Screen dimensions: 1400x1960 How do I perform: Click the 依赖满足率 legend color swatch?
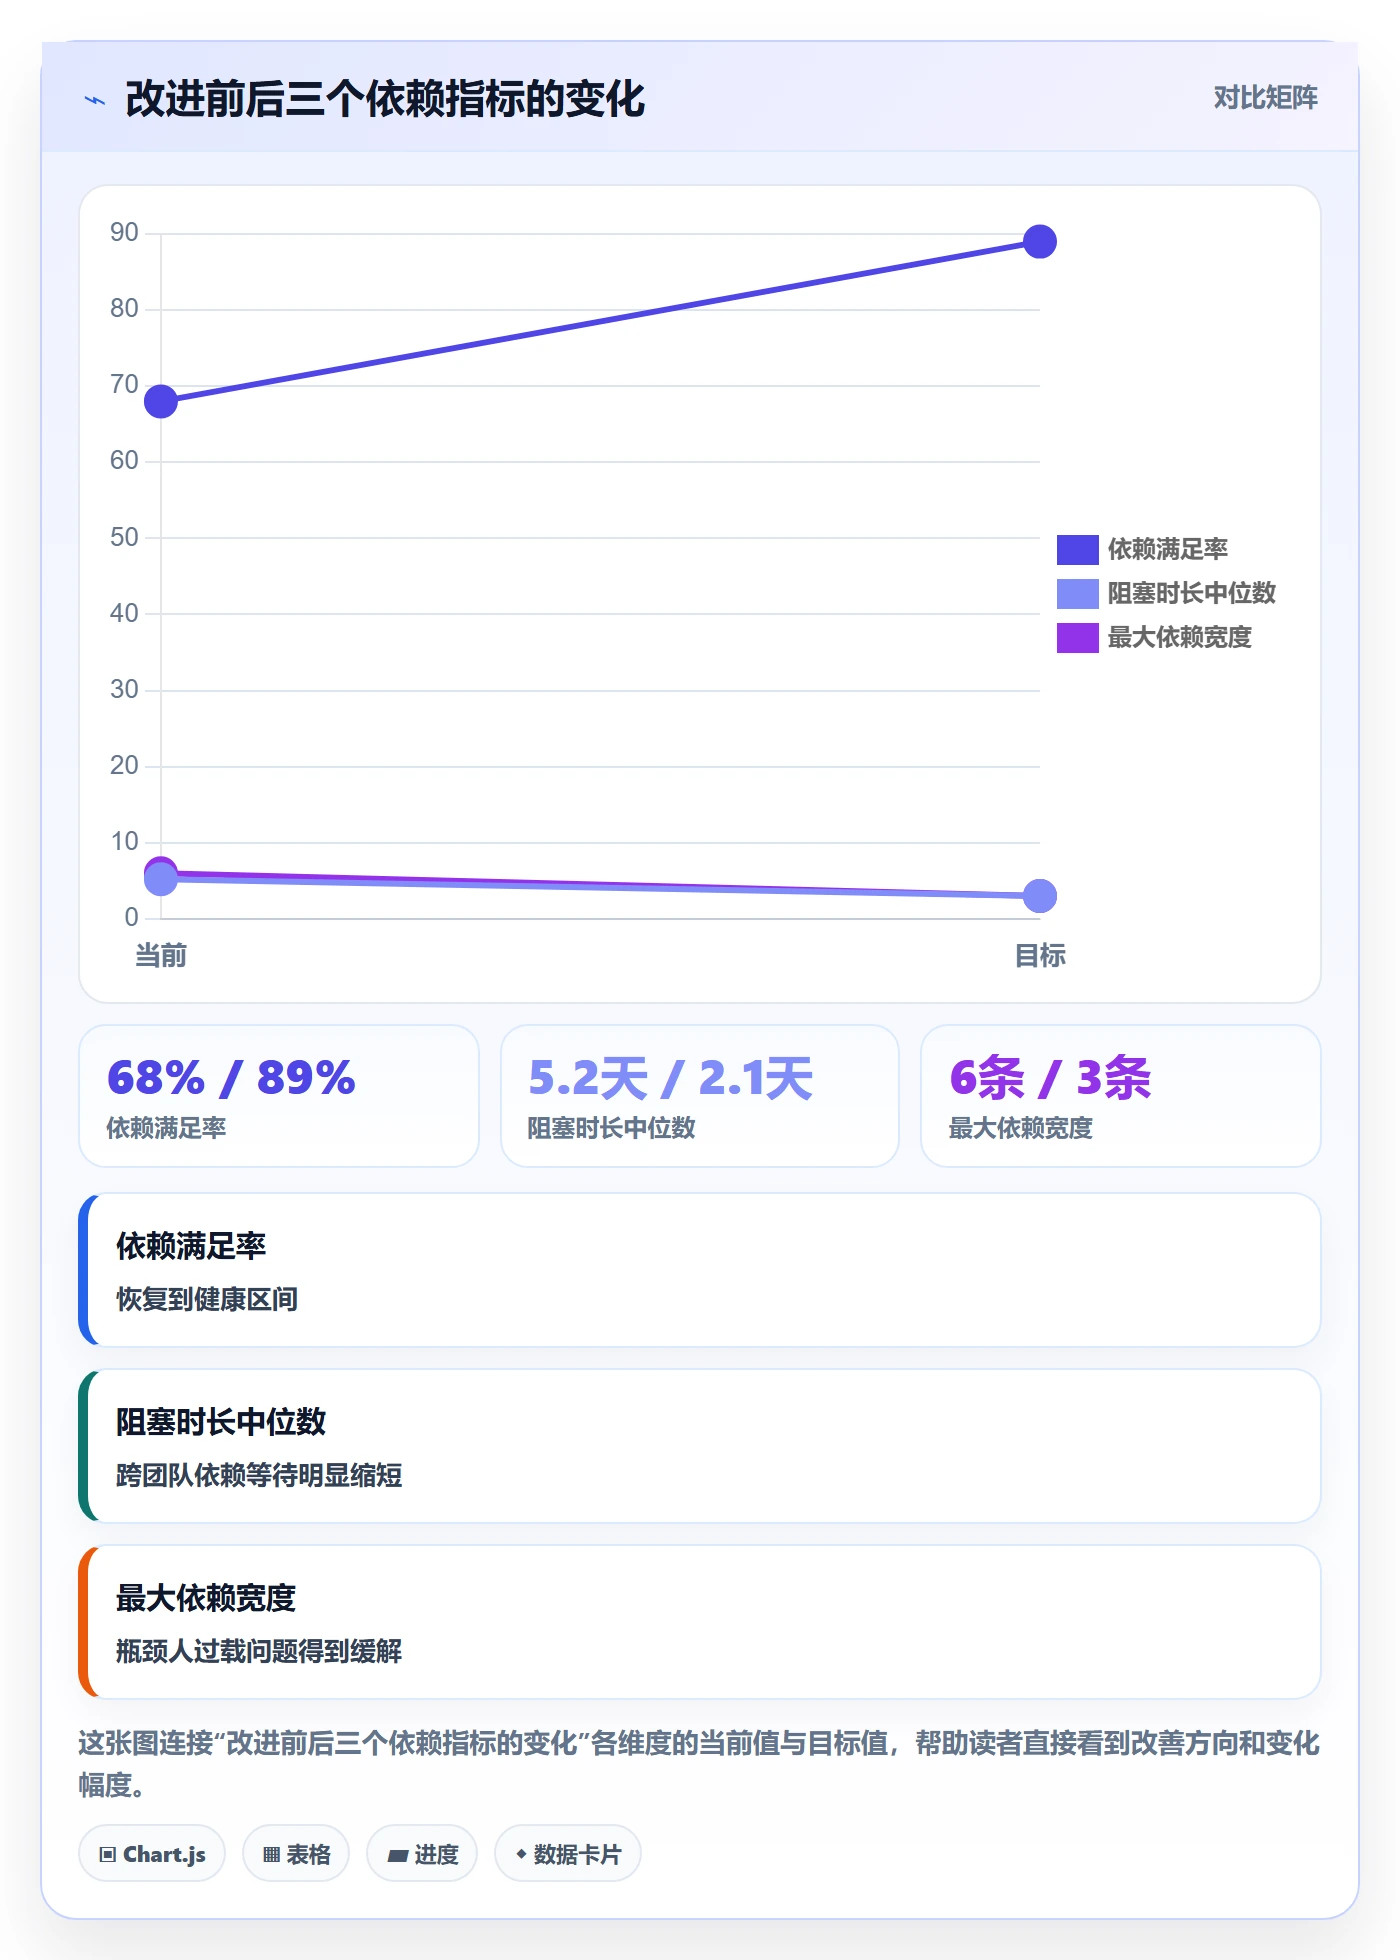(1077, 549)
